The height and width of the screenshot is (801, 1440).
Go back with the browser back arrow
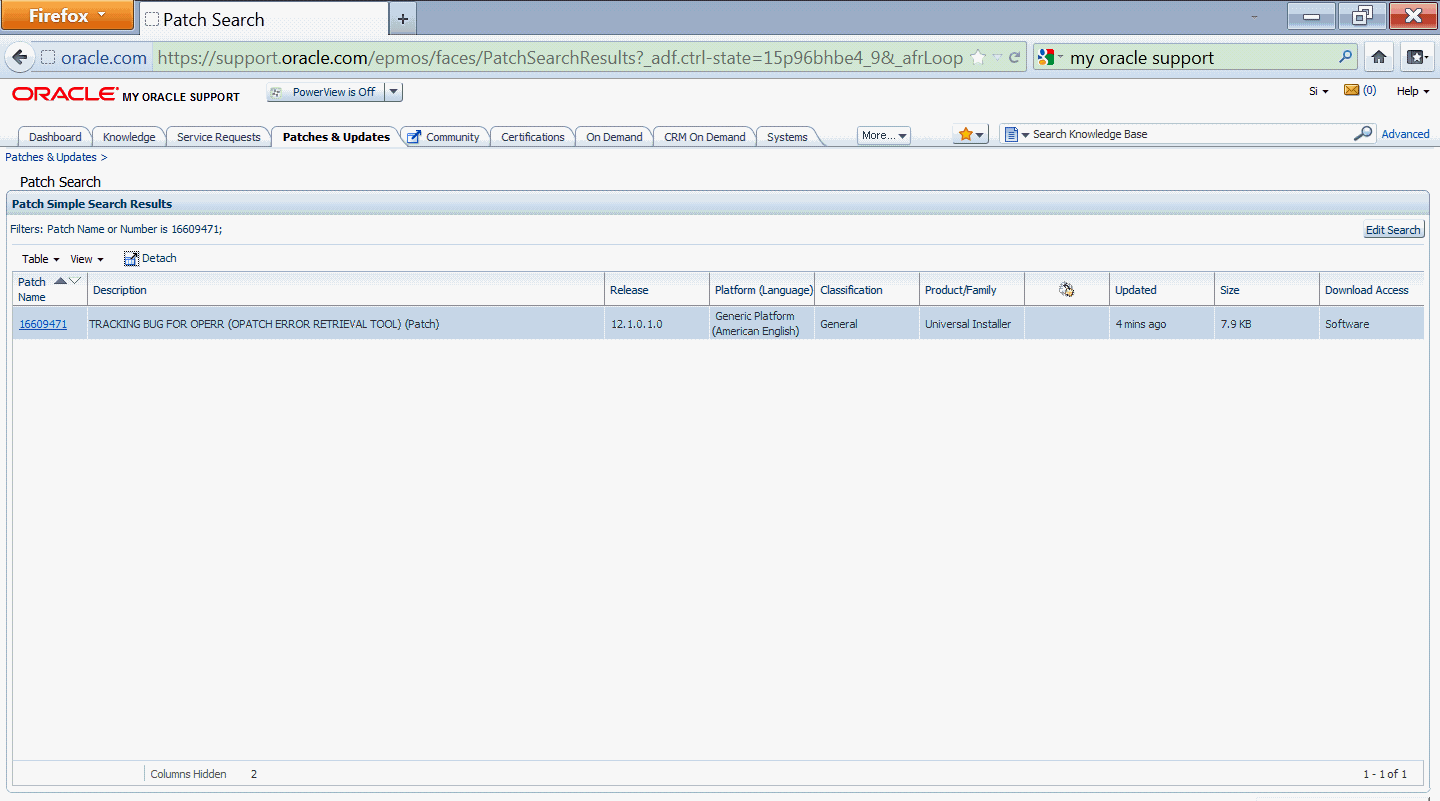19,57
